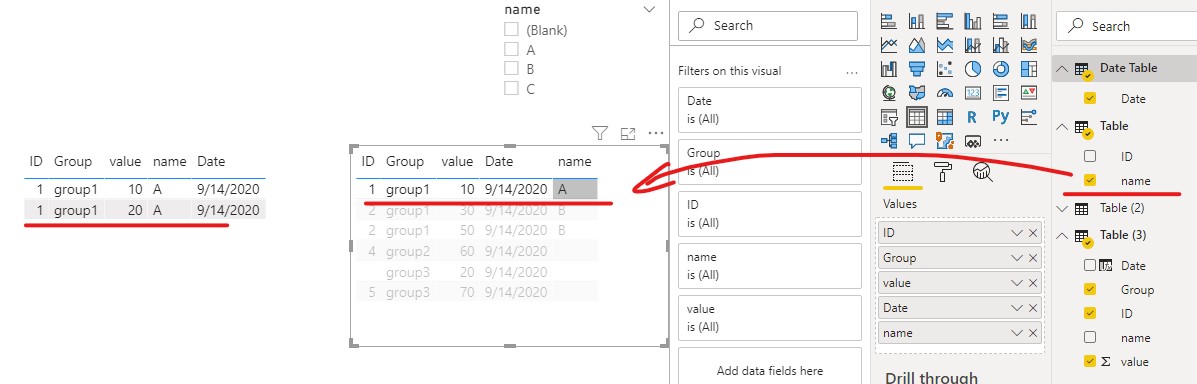This screenshot has height=384, width=1197.
Task: Select the matrix visual icon
Action: pos(945,118)
